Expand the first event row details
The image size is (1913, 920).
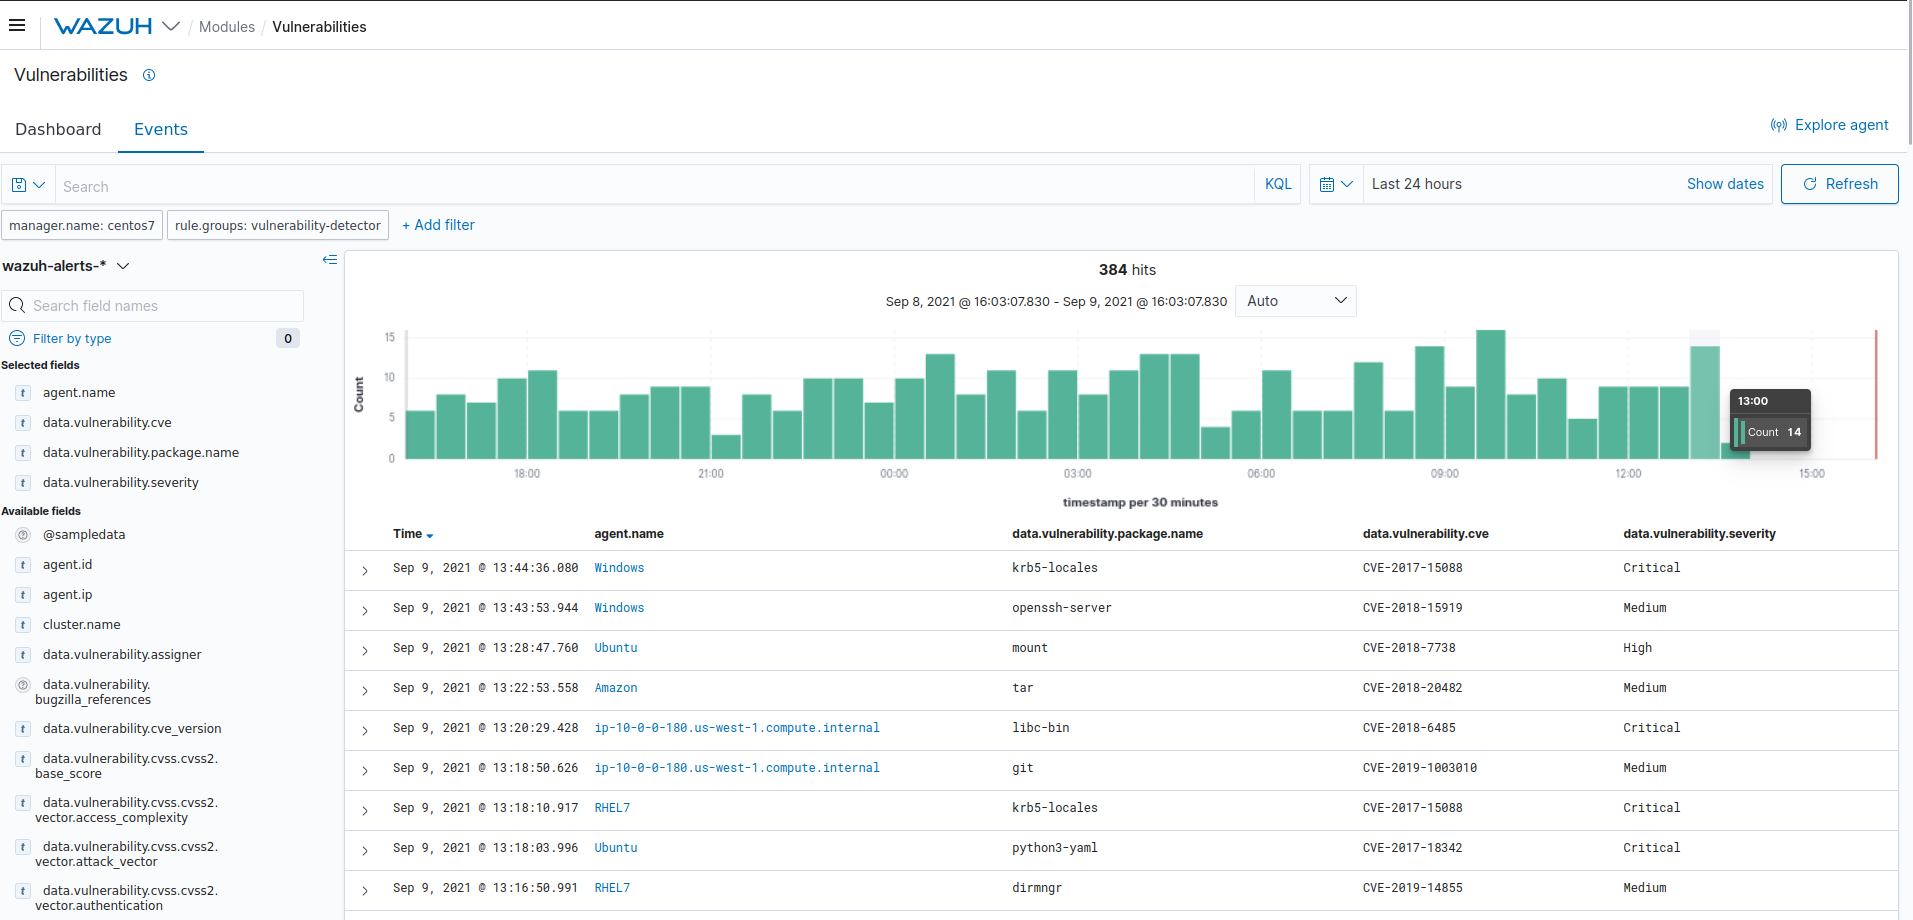[x=364, y=570]
